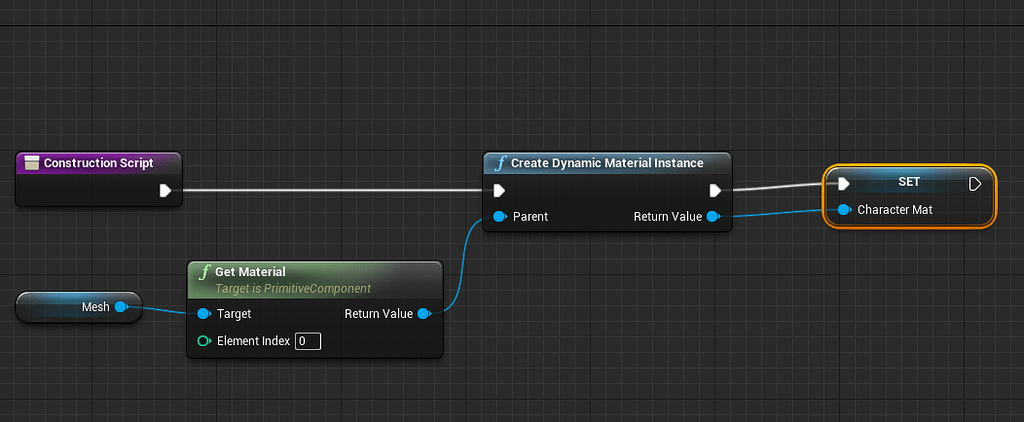
Task: Click the Character Mat input pin
Action: [844, 210]
